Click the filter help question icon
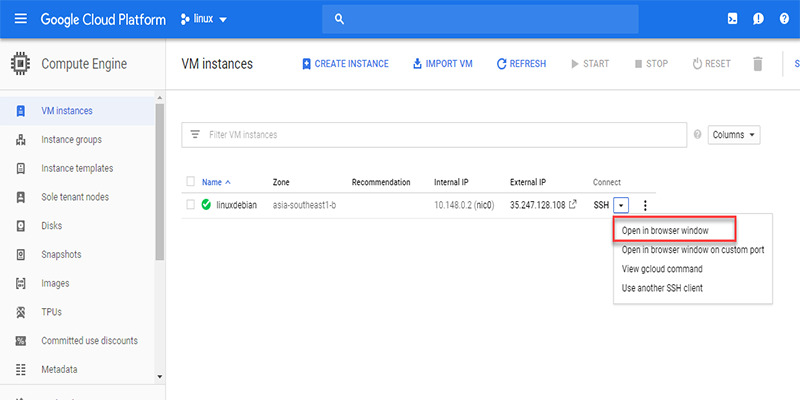 tap(697, 135)
